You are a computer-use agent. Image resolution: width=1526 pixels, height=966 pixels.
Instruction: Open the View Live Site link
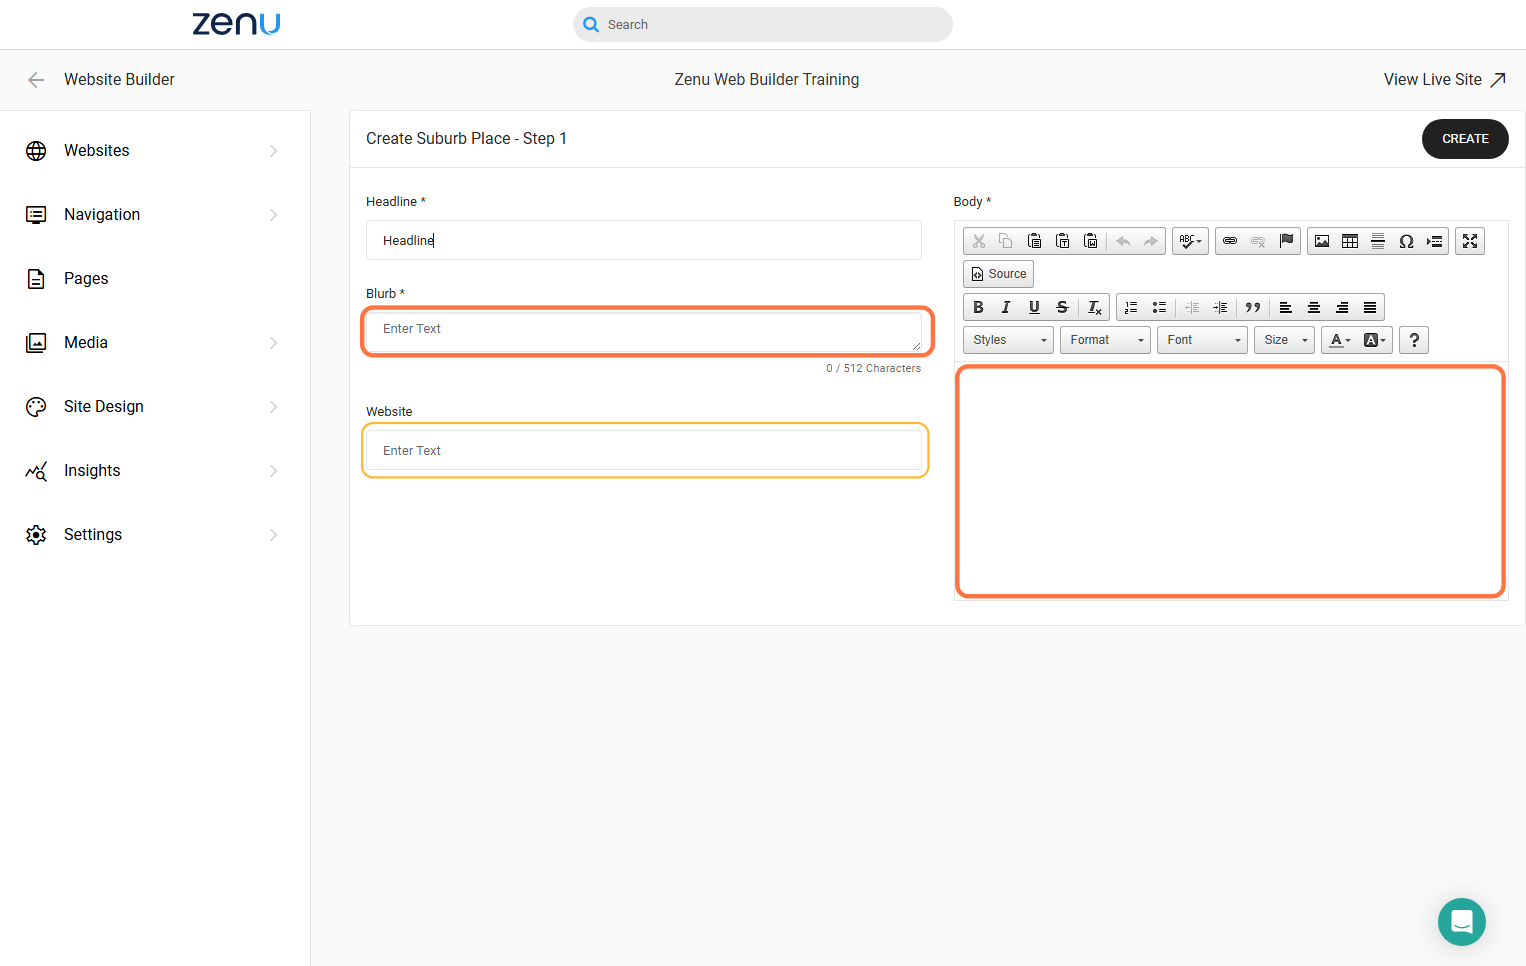point(1444,80)
